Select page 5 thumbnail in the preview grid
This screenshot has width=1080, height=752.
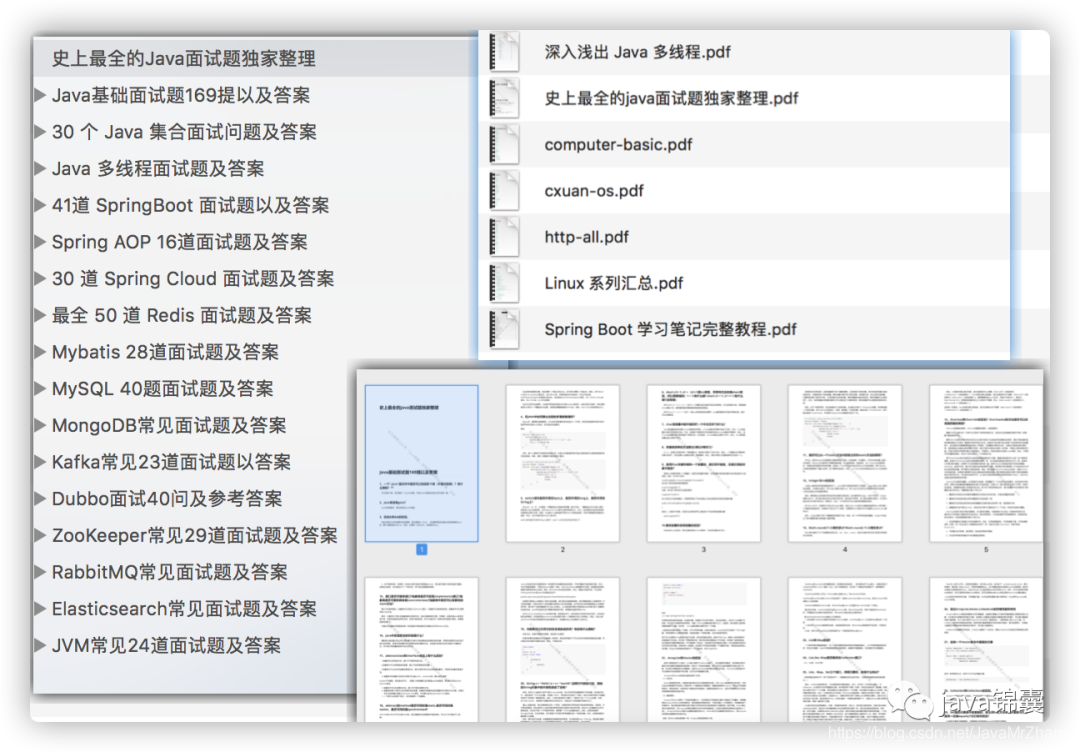point(986,463)
